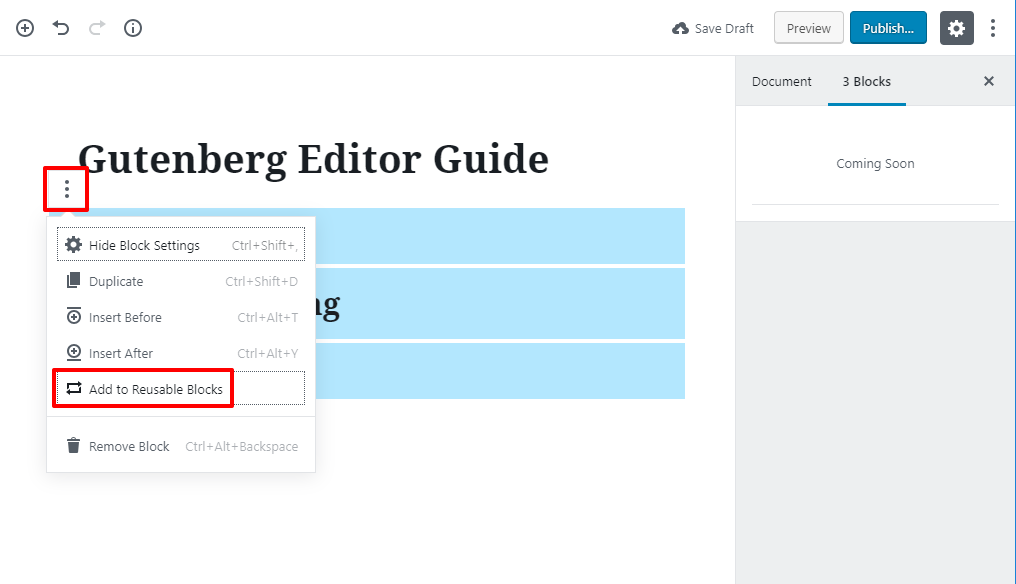Switch to the Document tab
This screenshot has height=584, width=1016.
tap(782, 81)
